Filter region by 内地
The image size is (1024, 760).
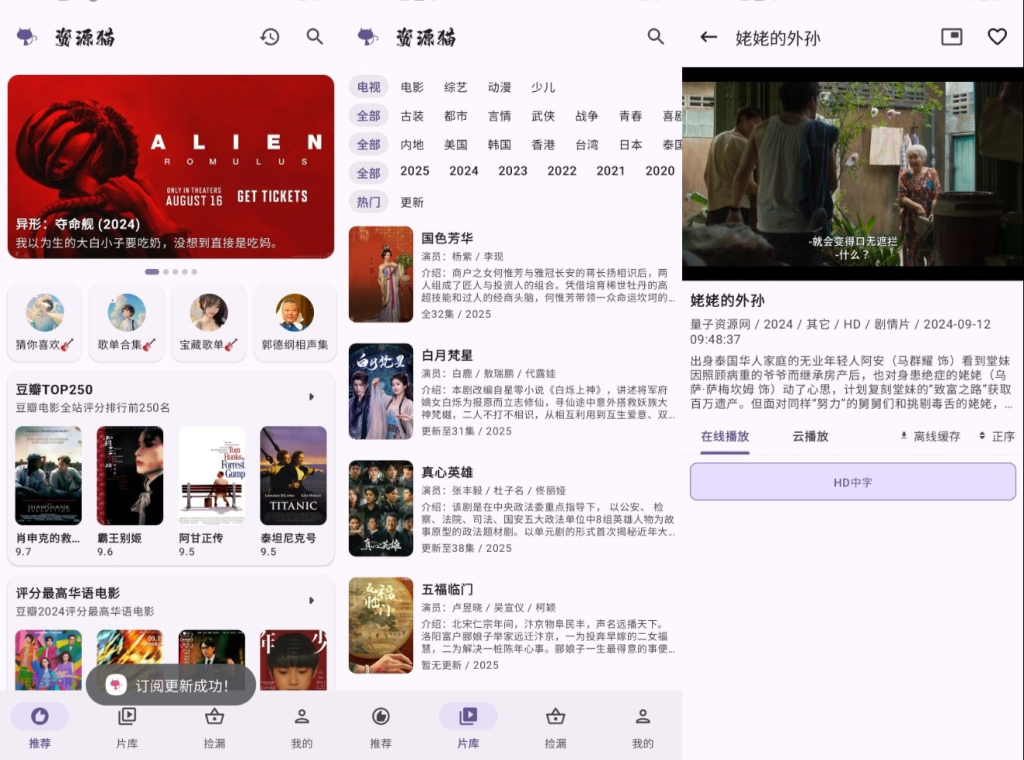(412, 144)
